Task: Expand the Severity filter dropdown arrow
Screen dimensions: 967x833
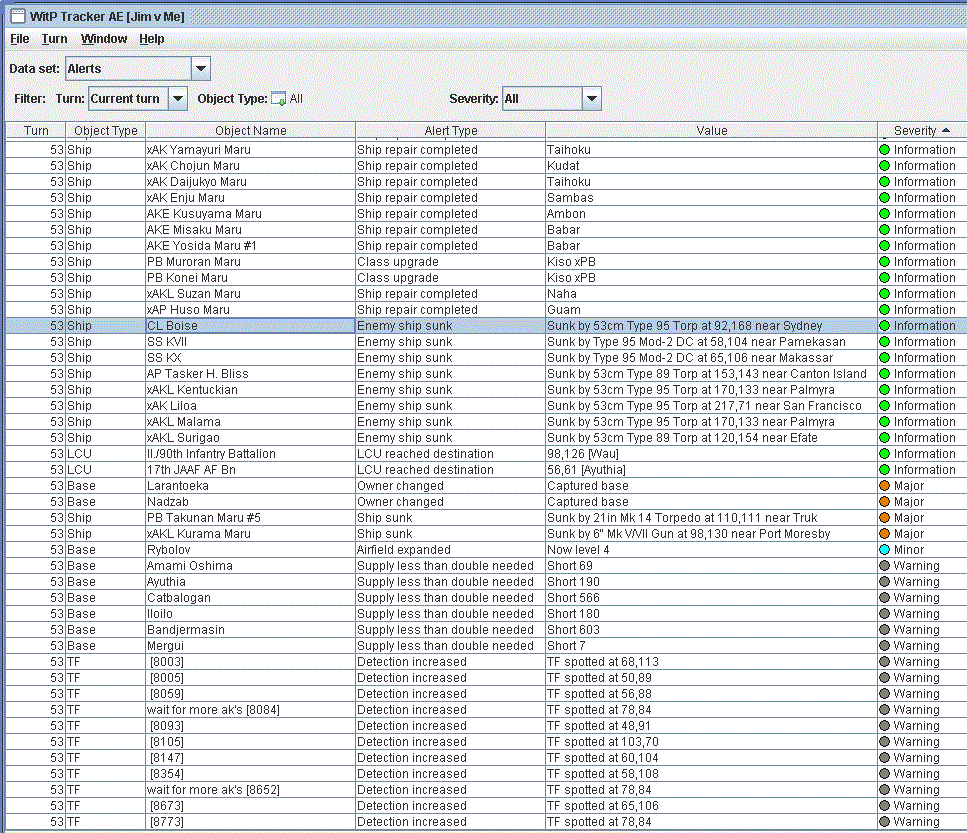Action: coord(591,99)
